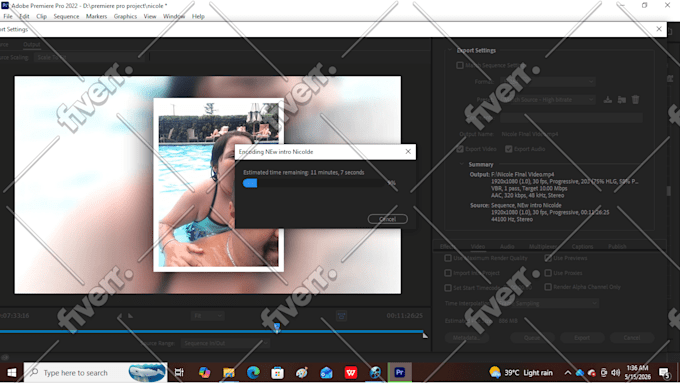680x383 pixels.
Task: Click the blue preview timeline bar
Action: 211,331
